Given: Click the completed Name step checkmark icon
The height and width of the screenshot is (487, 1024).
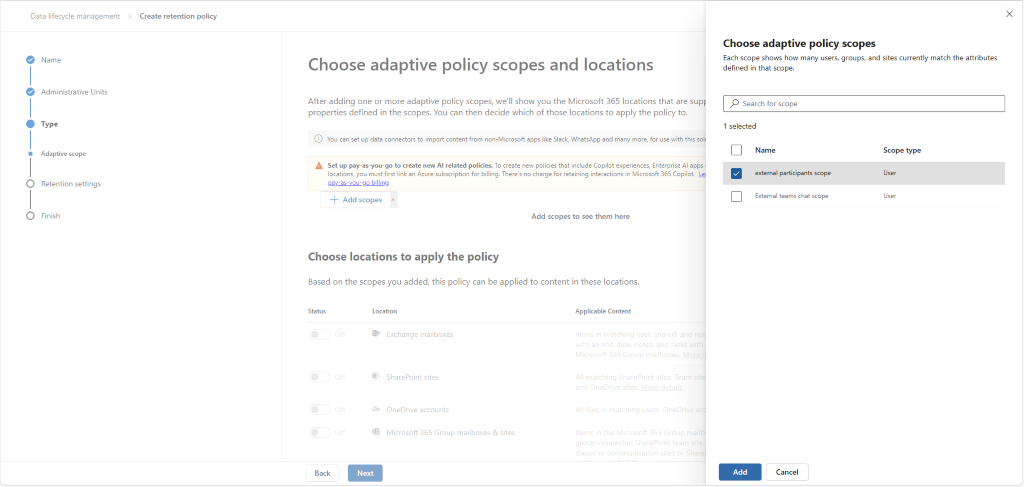Looking at the screenshot, I should 30,60.
